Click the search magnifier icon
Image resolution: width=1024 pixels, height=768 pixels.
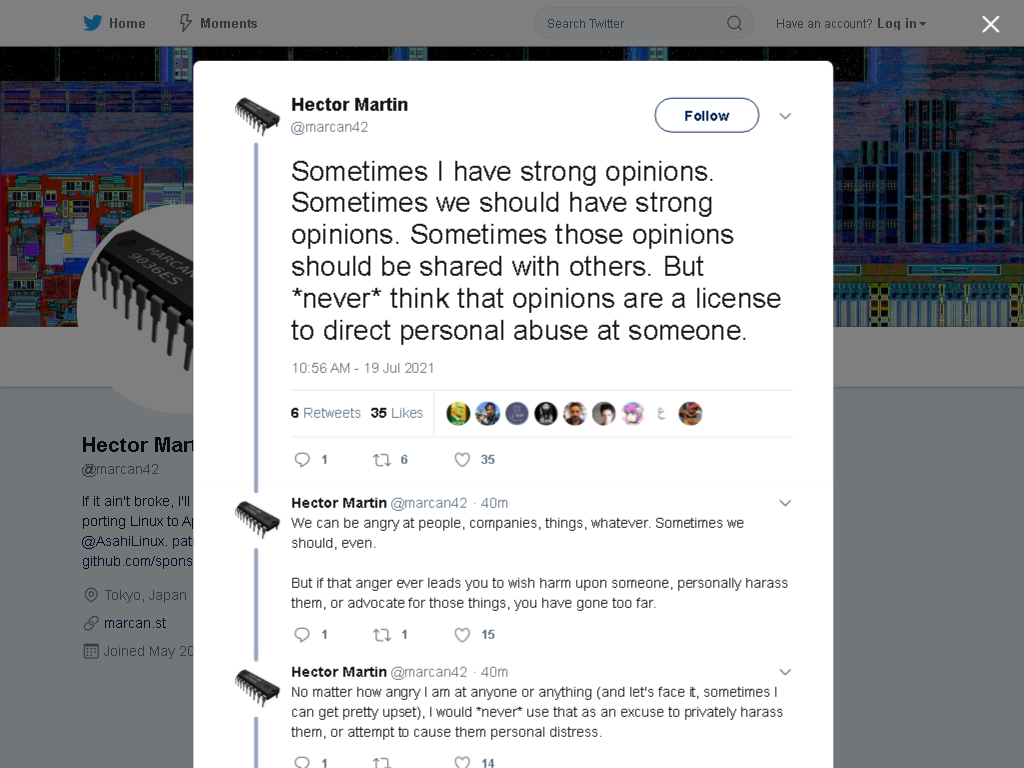pos(734,24)
